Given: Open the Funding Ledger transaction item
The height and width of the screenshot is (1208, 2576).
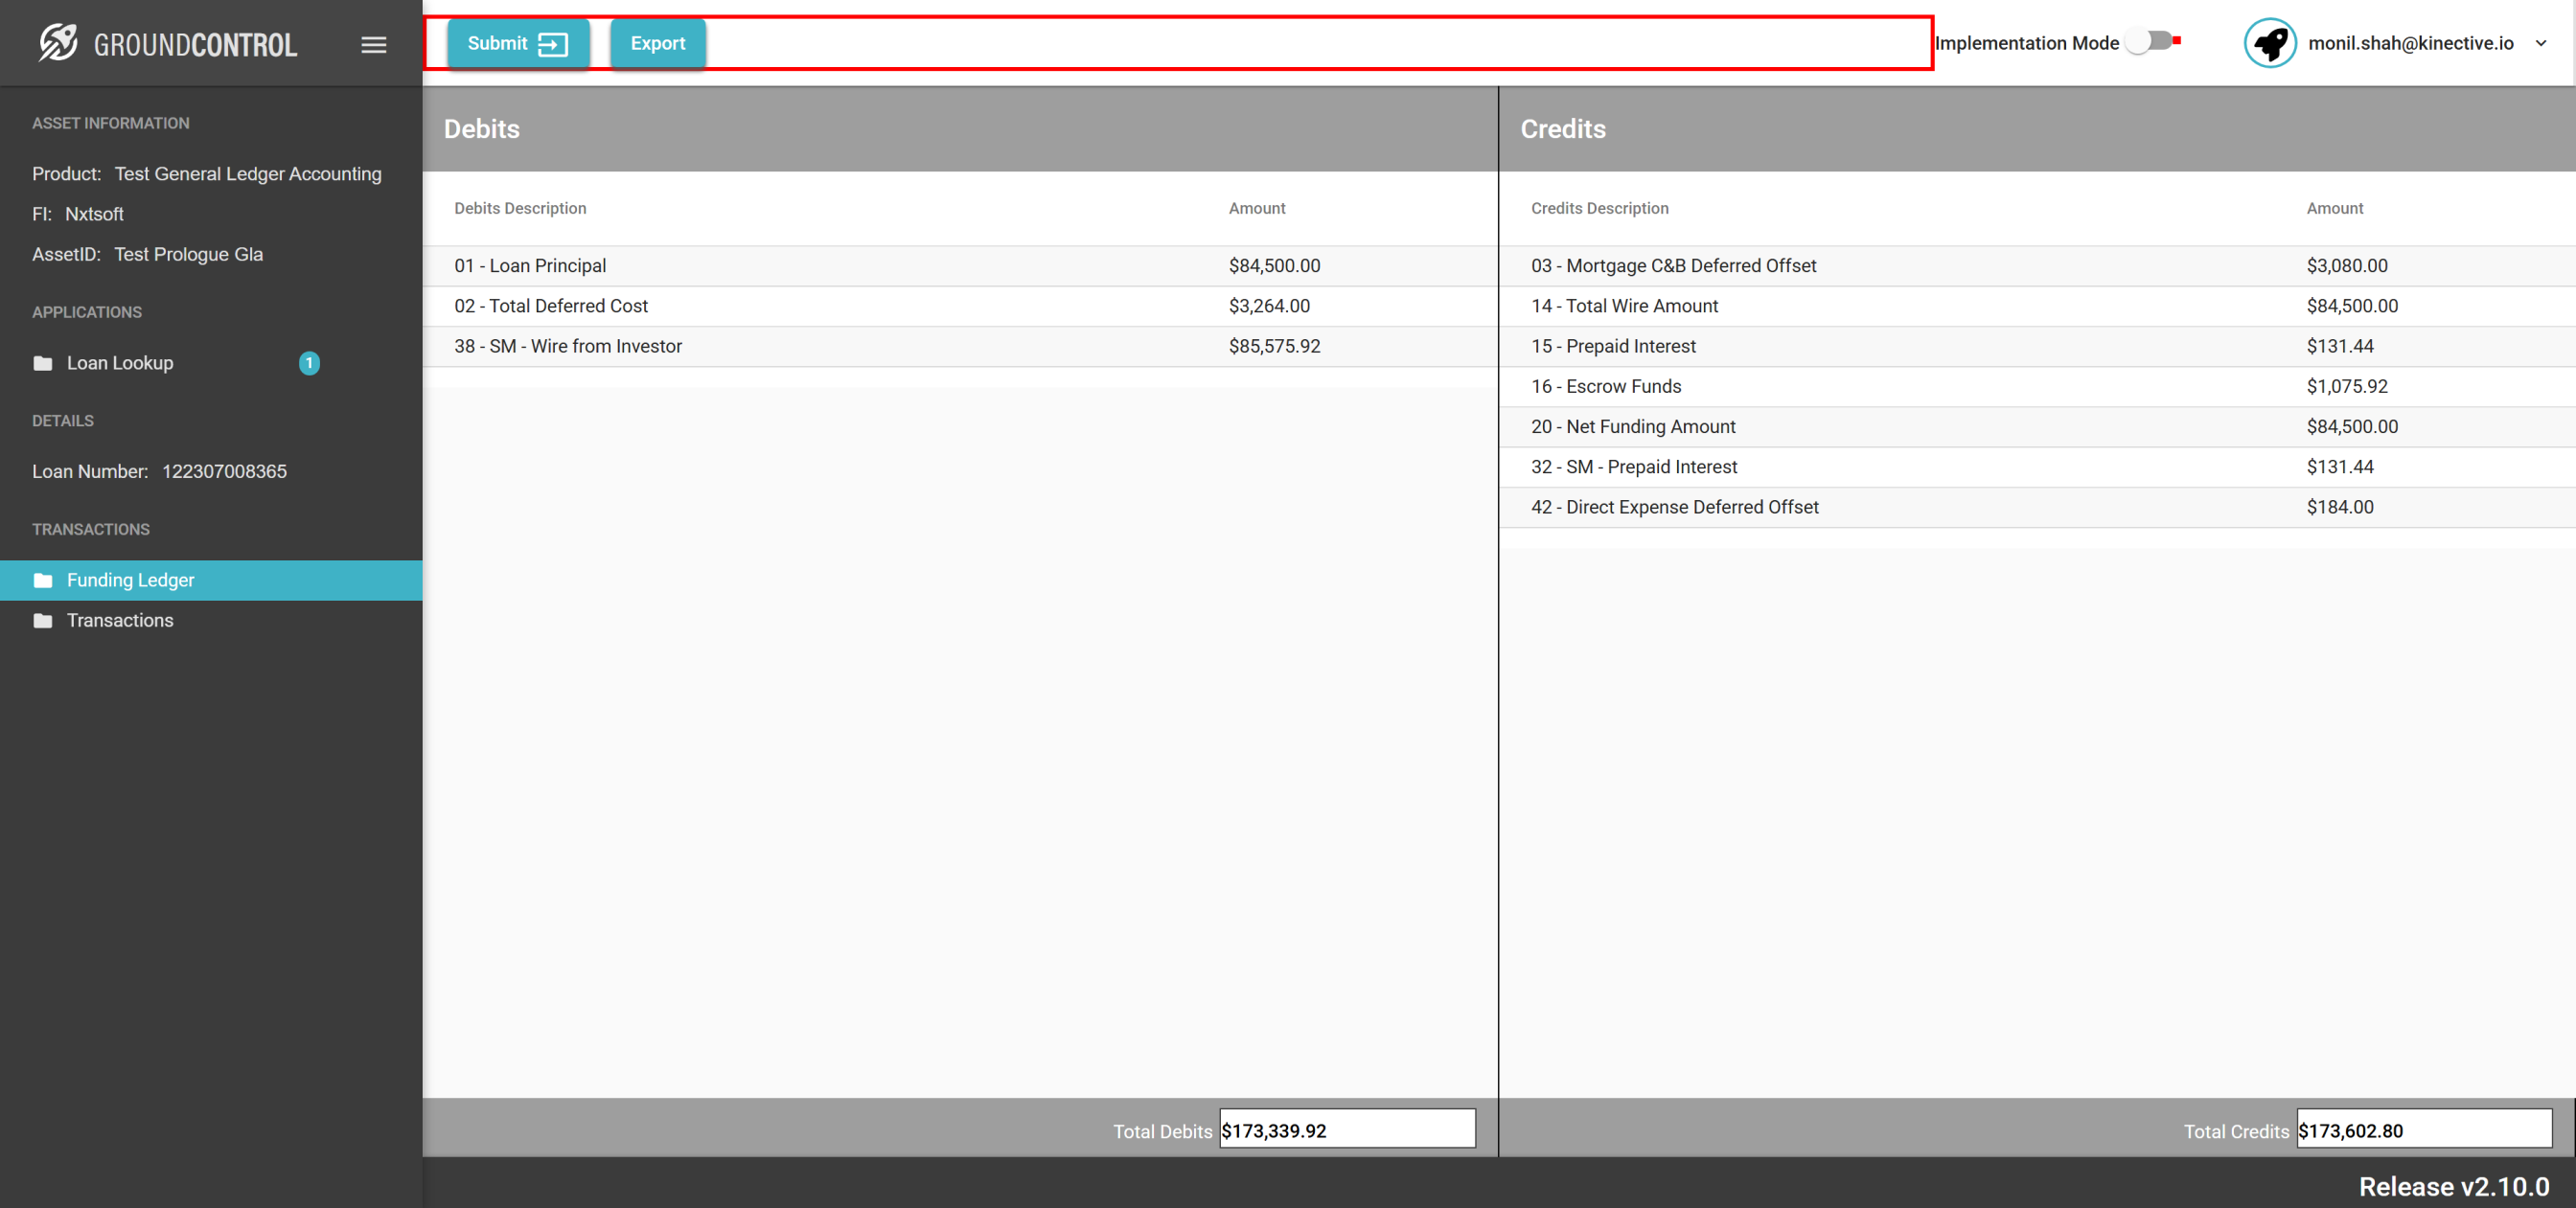Looking at the screenshot, I should [x=130, y=580].
